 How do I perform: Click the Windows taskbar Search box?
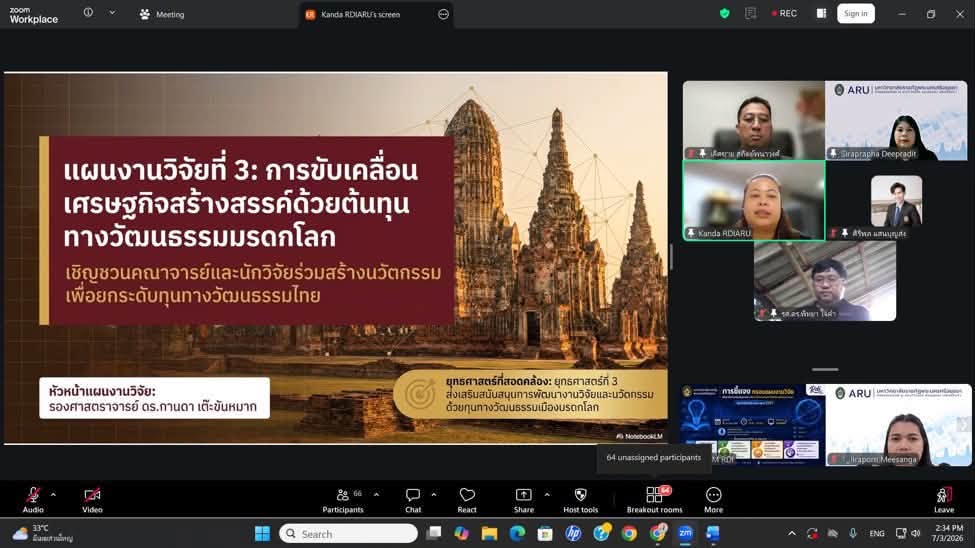point(348,534)
